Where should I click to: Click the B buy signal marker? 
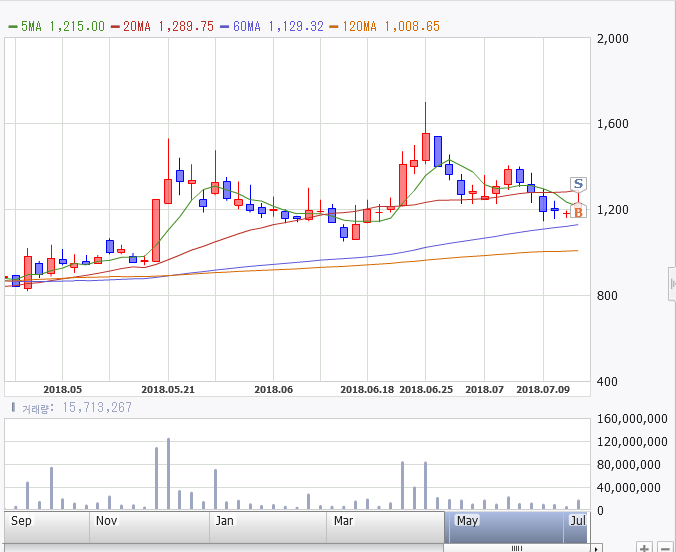click(x=578, y=212)
